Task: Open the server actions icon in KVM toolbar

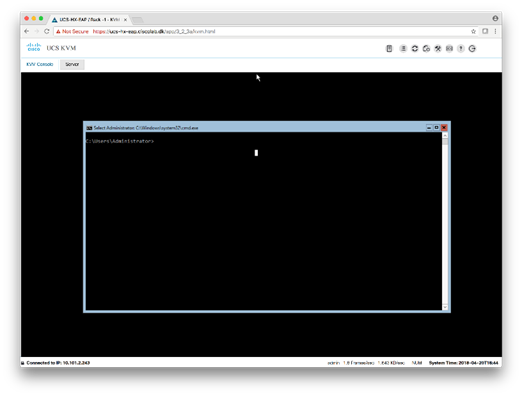Action: 403,49
